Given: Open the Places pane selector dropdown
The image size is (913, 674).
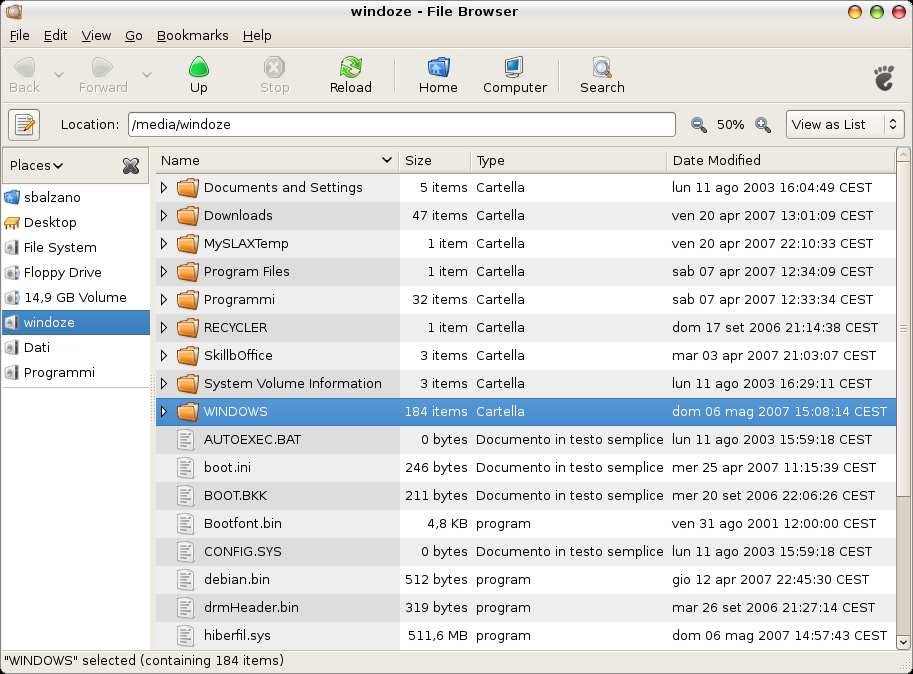Looking at the screenshot, I should (x=36, y=166).
